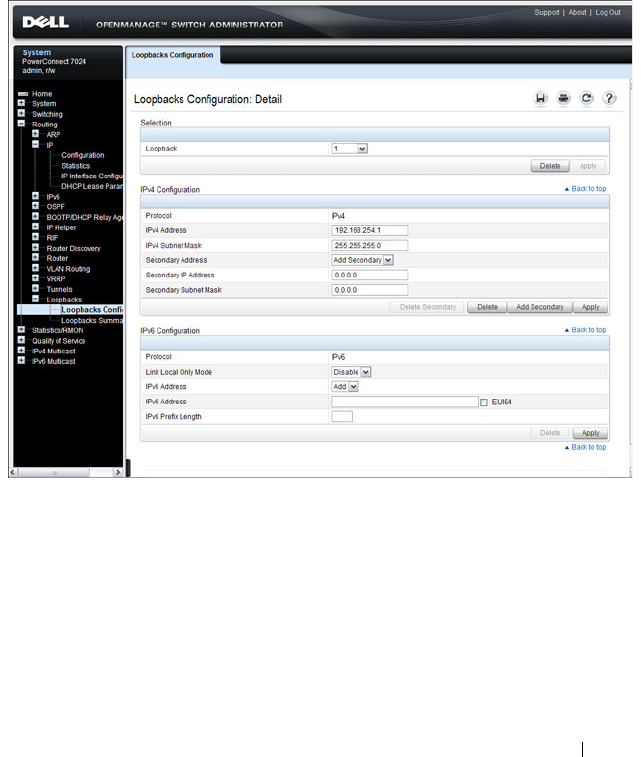
Task: Expand the Quality of Service node
Action: tap(21, 340)
